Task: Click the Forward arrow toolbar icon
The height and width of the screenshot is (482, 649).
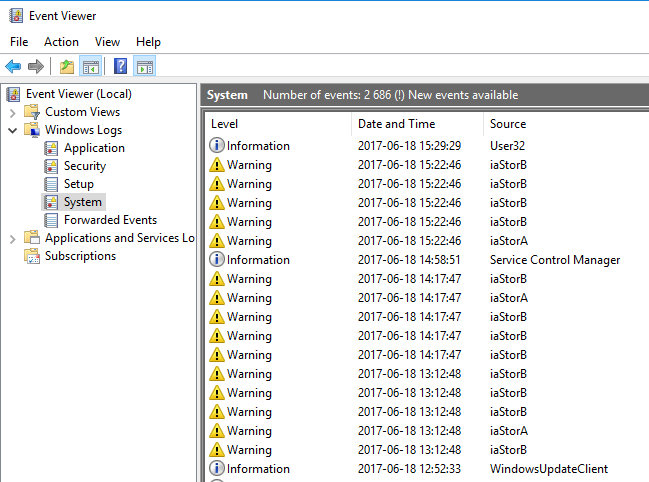Action: click(36, 67)
